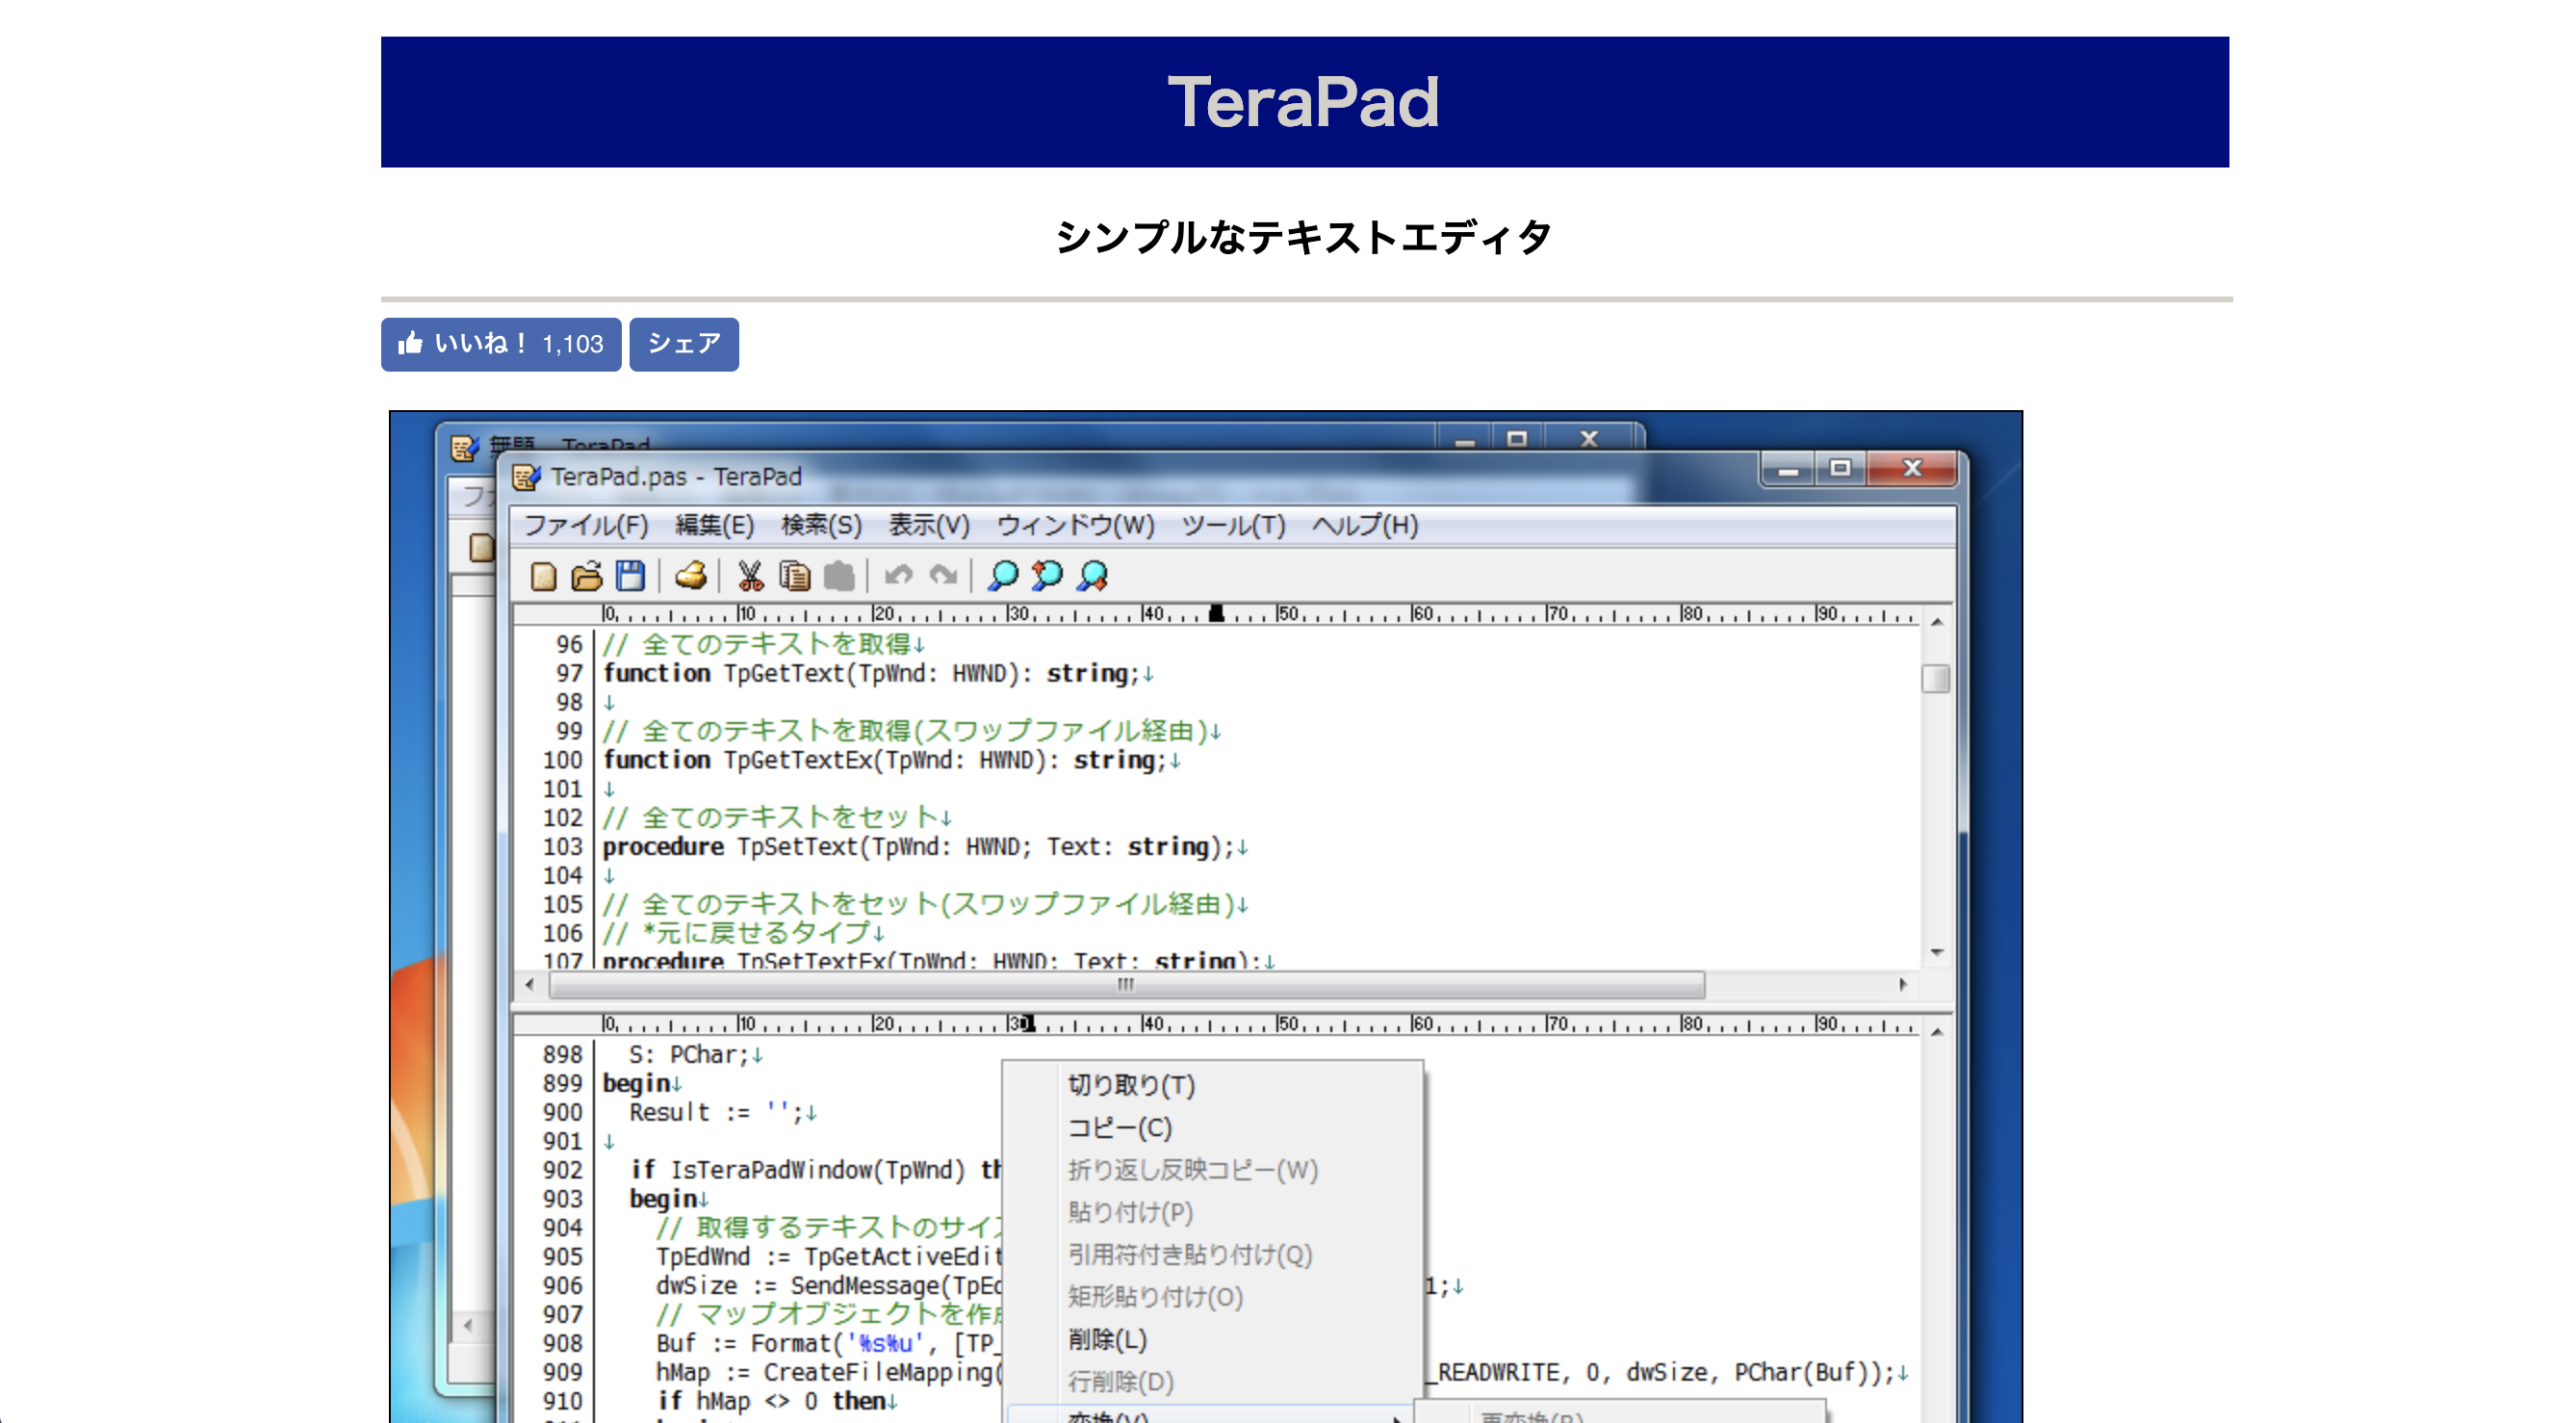2576x1423 pixels.
Task: Click the Print toolbar icon
Action: [691, 576]
